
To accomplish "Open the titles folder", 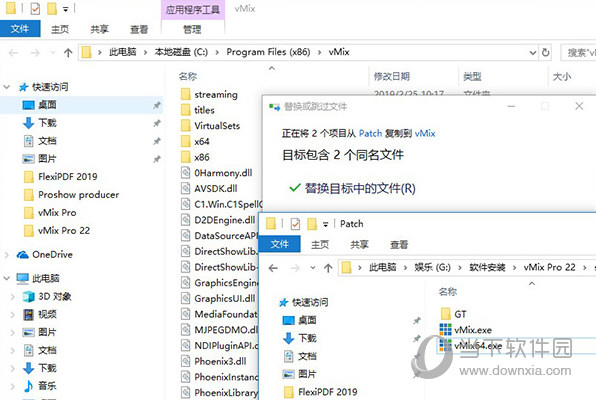I will (204, 110).
